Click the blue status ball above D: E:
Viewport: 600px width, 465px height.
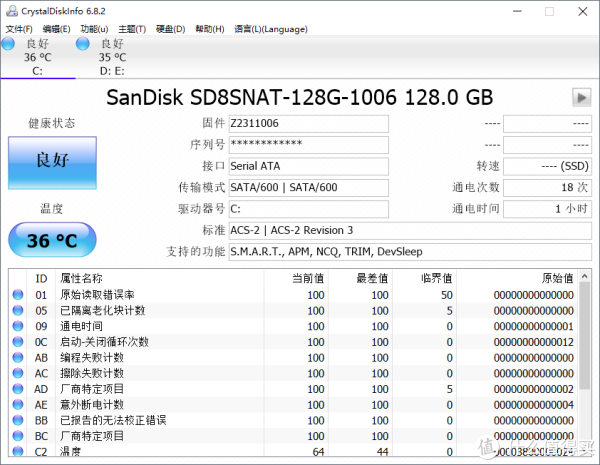coord(83,44)
